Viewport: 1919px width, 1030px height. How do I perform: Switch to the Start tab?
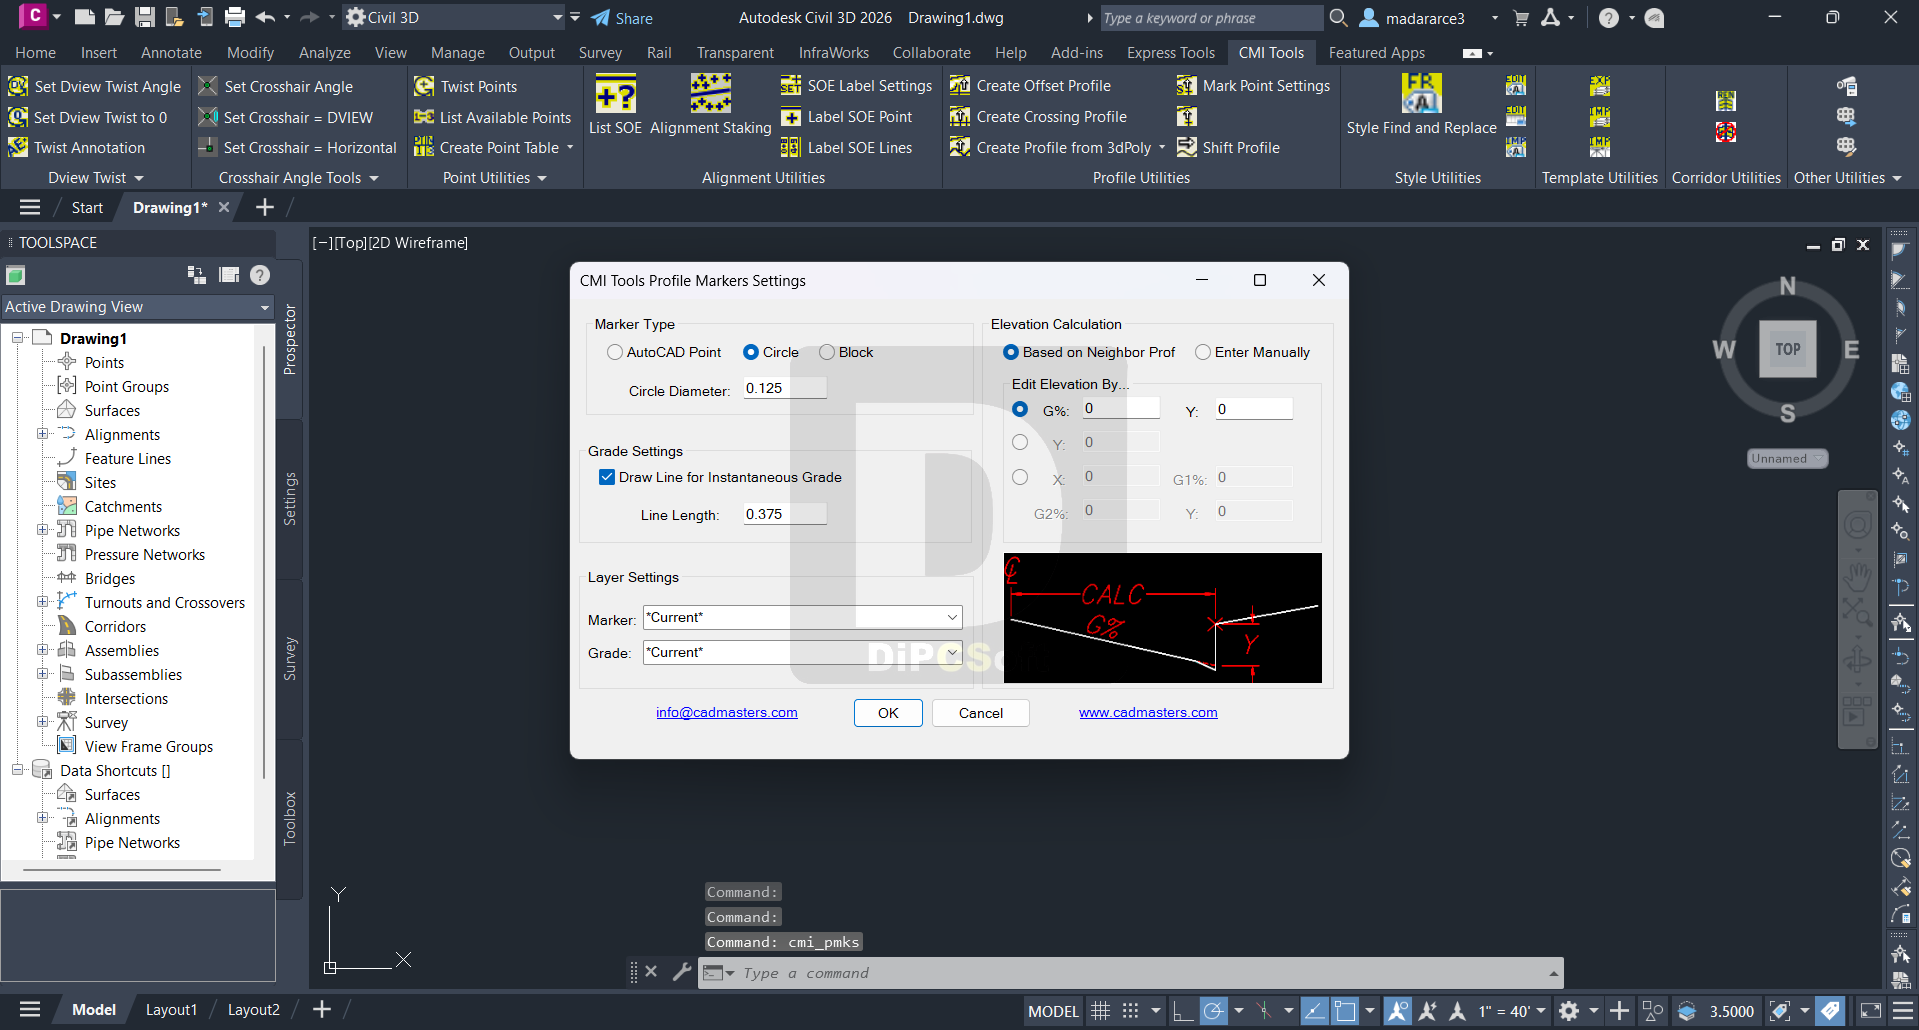pos(87,208)
